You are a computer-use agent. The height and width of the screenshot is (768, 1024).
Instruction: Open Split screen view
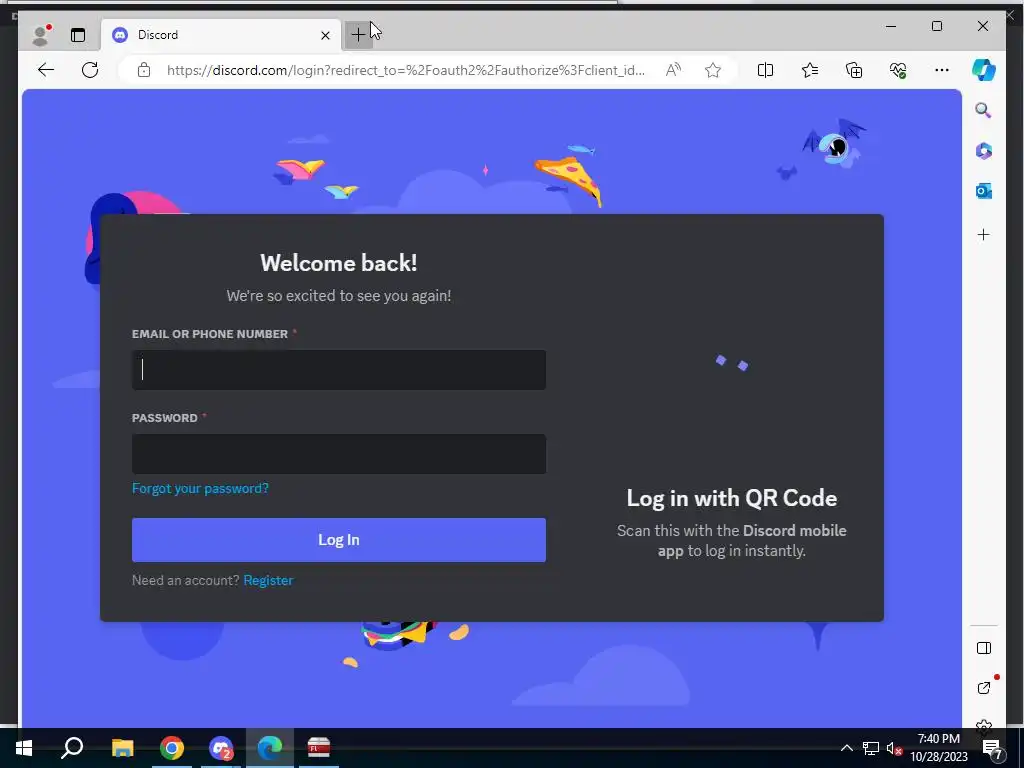(x=765, y=70)
